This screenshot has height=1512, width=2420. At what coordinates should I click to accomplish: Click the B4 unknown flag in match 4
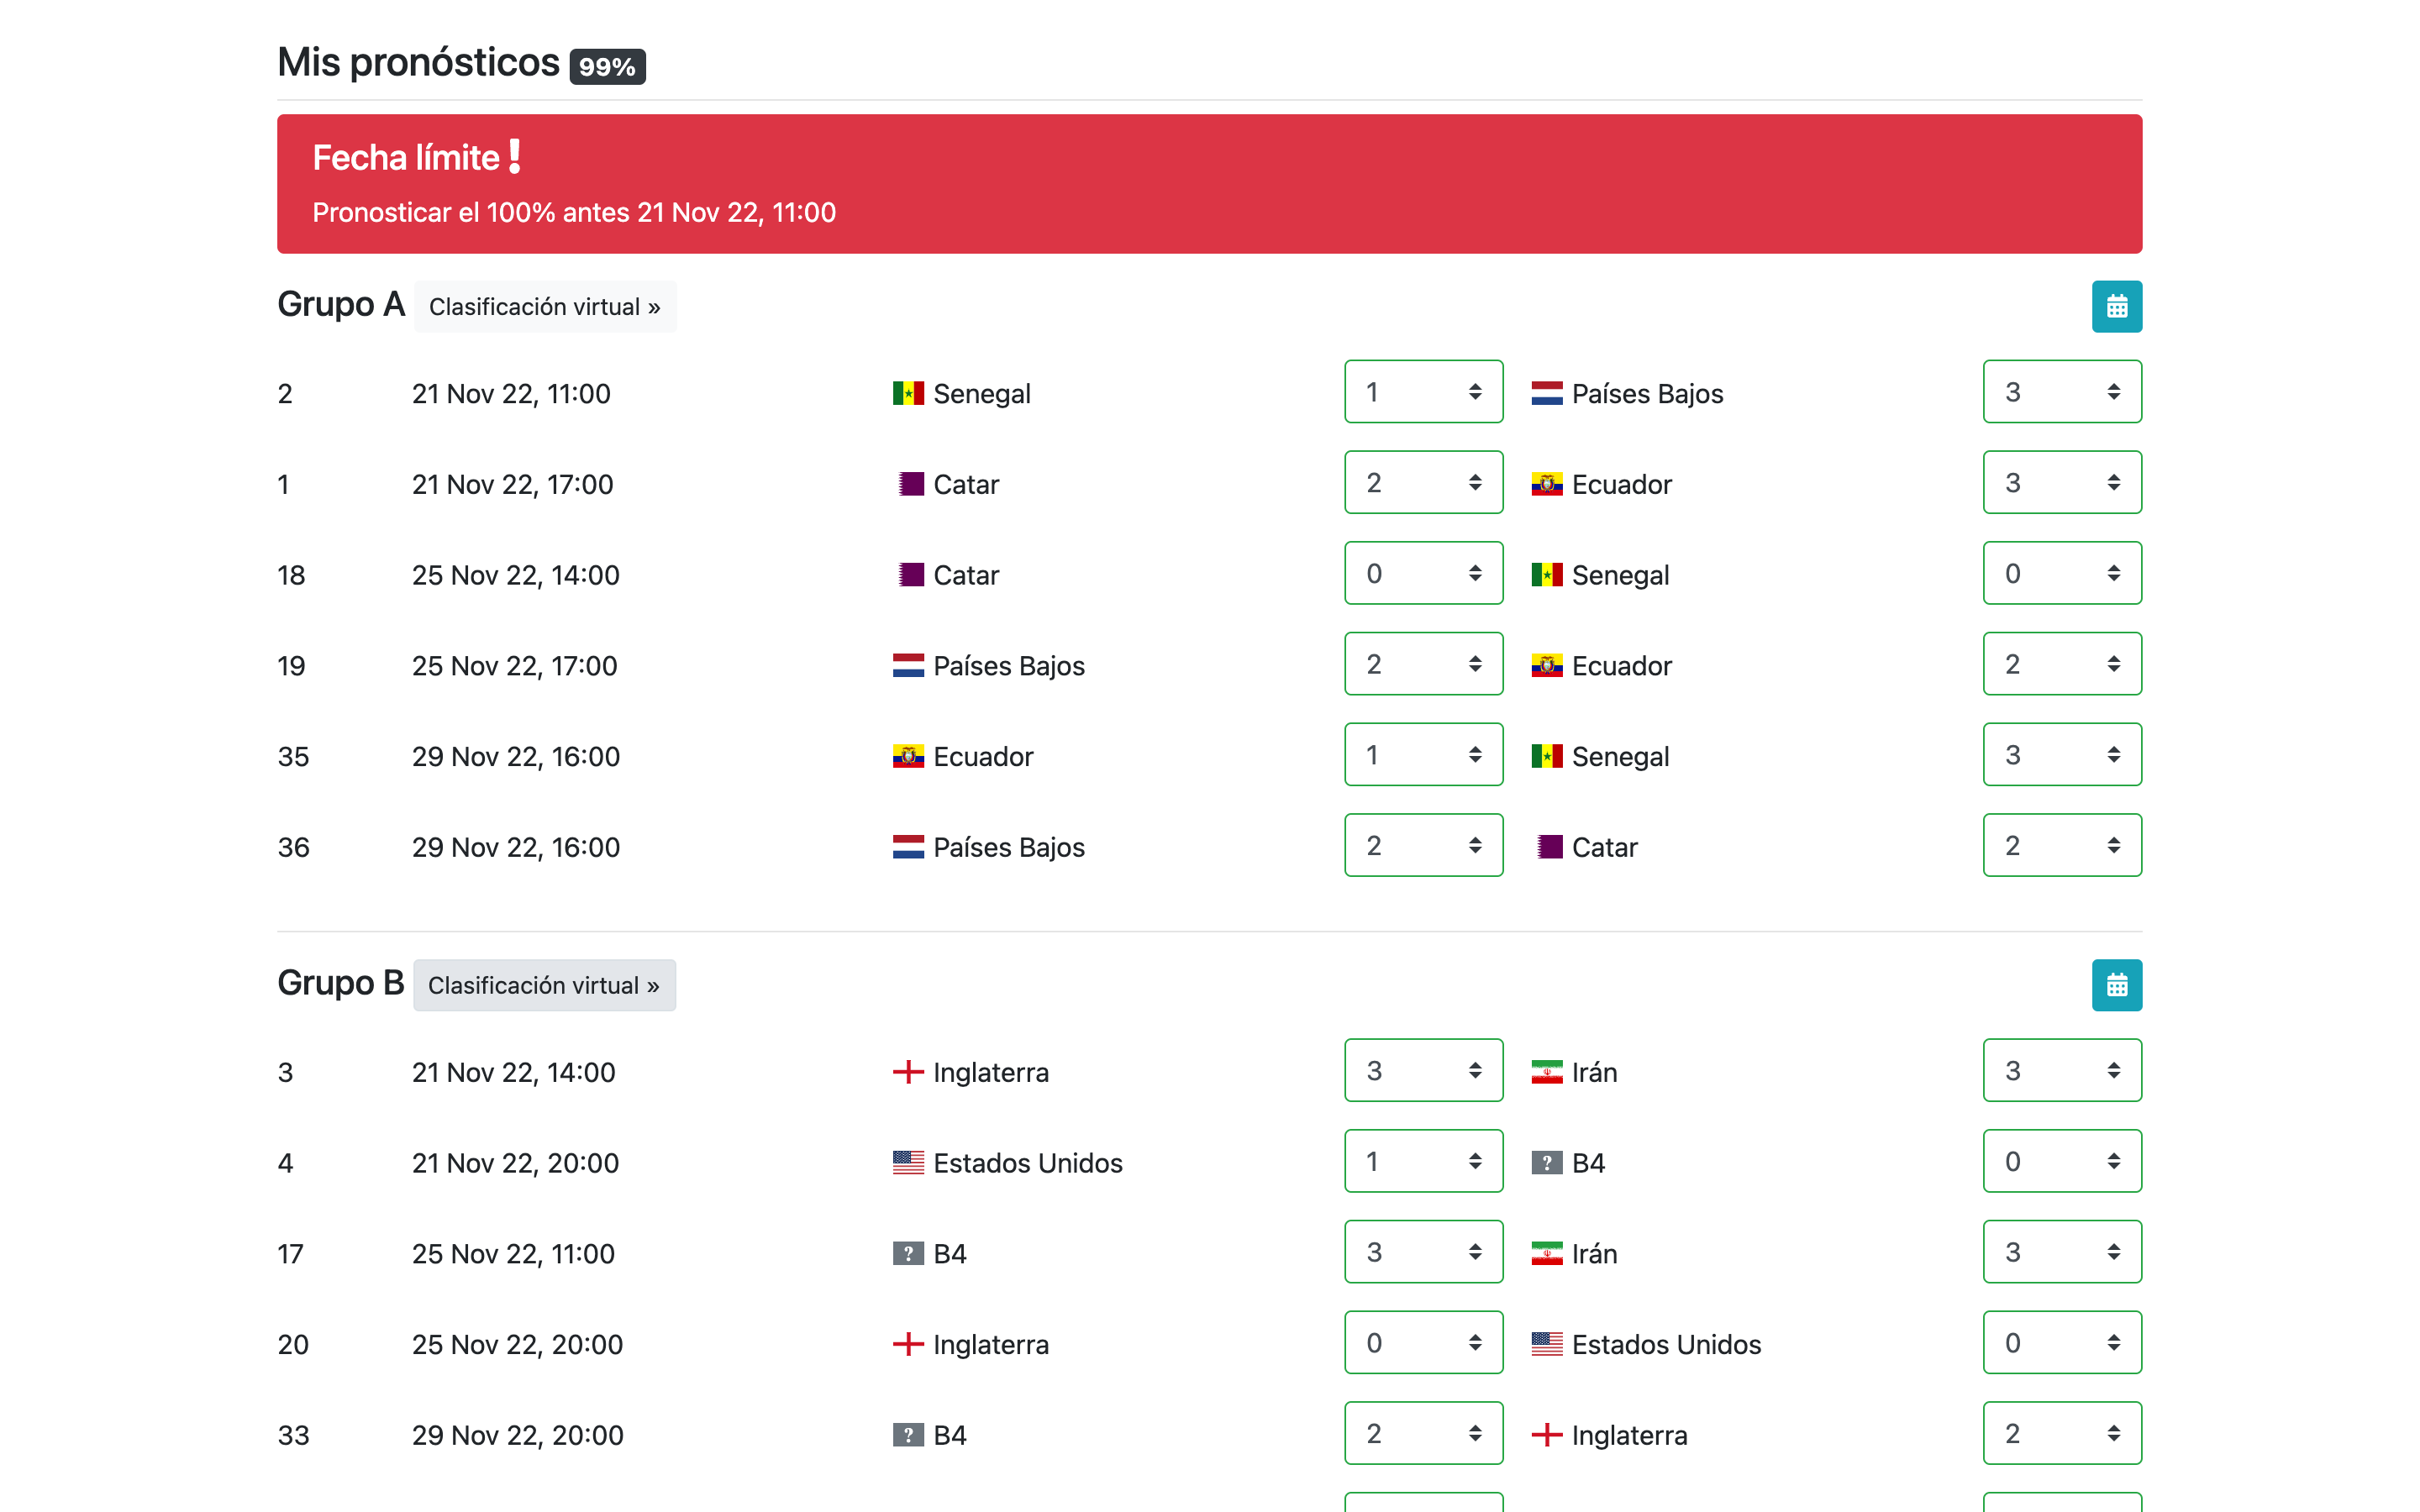tap(1546, 1163)
